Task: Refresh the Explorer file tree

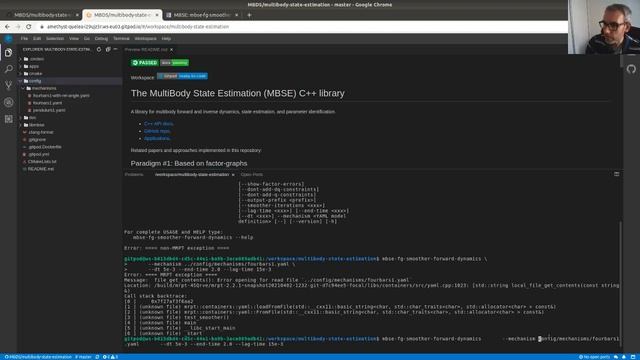Action: coord(99,49)
